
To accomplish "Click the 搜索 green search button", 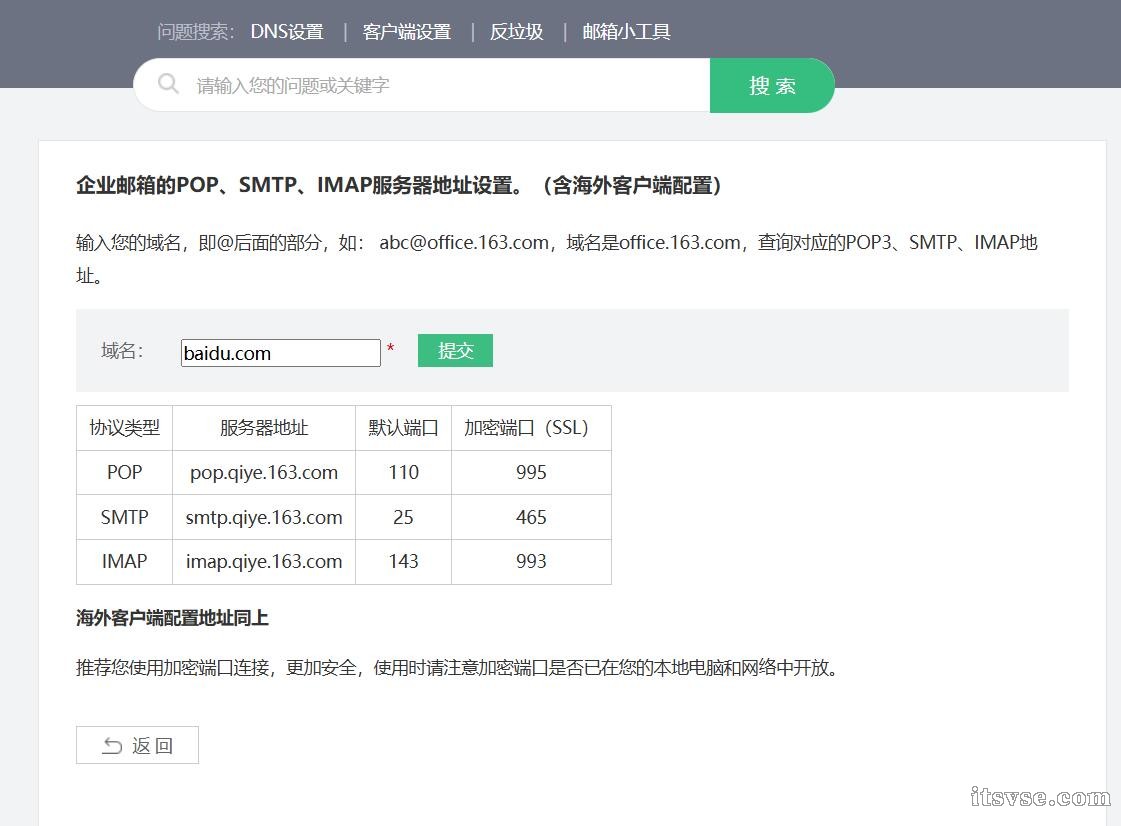I will (772, 85).
